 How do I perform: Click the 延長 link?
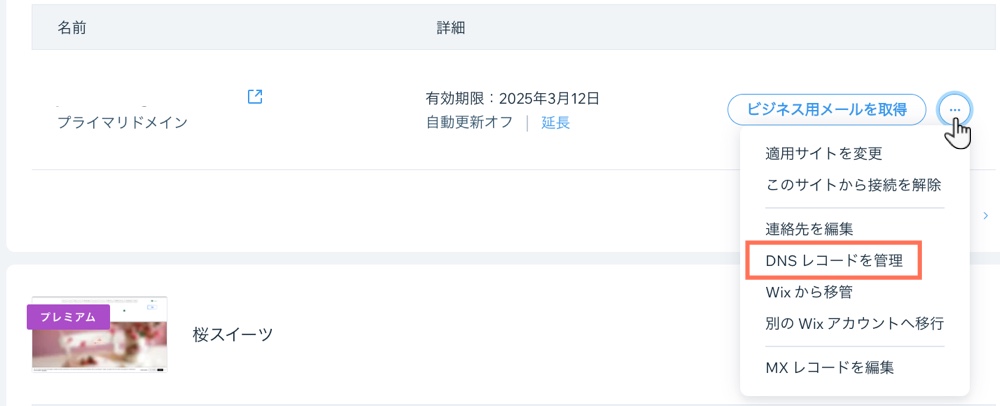(556, 123)
